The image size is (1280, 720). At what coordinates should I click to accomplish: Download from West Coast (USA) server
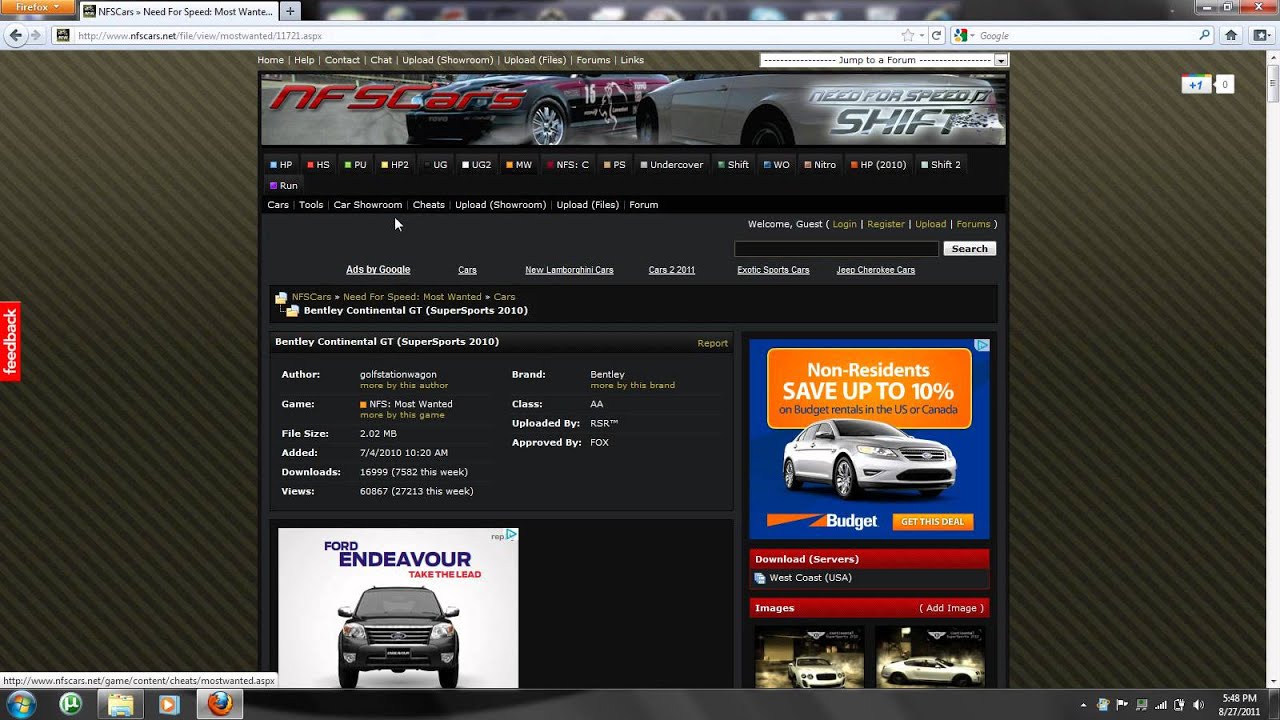click(x=810, y=578)
